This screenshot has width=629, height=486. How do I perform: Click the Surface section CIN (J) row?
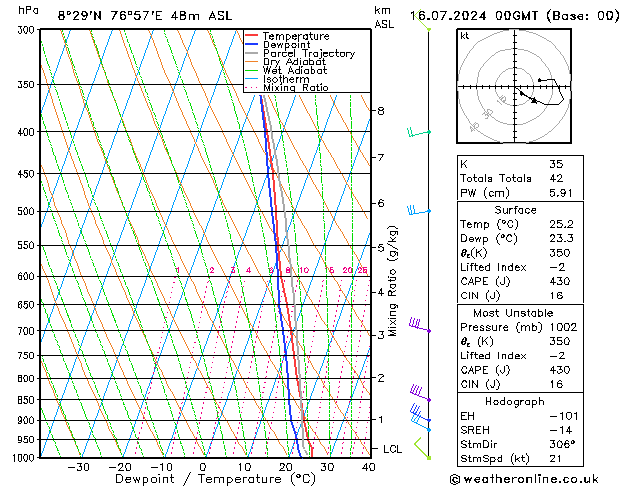point(520,296)
